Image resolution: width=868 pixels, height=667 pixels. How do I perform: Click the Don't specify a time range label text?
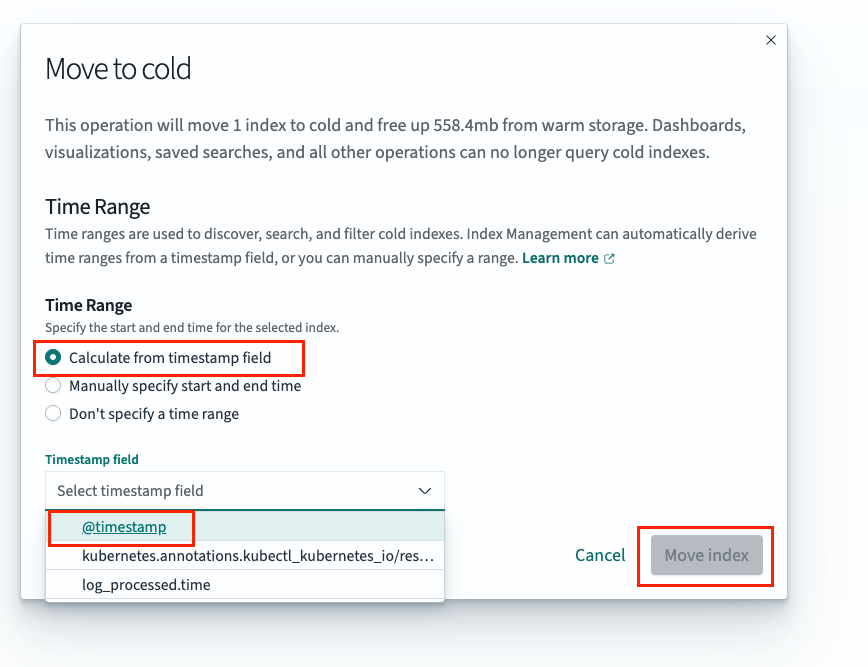pos(154,414)
